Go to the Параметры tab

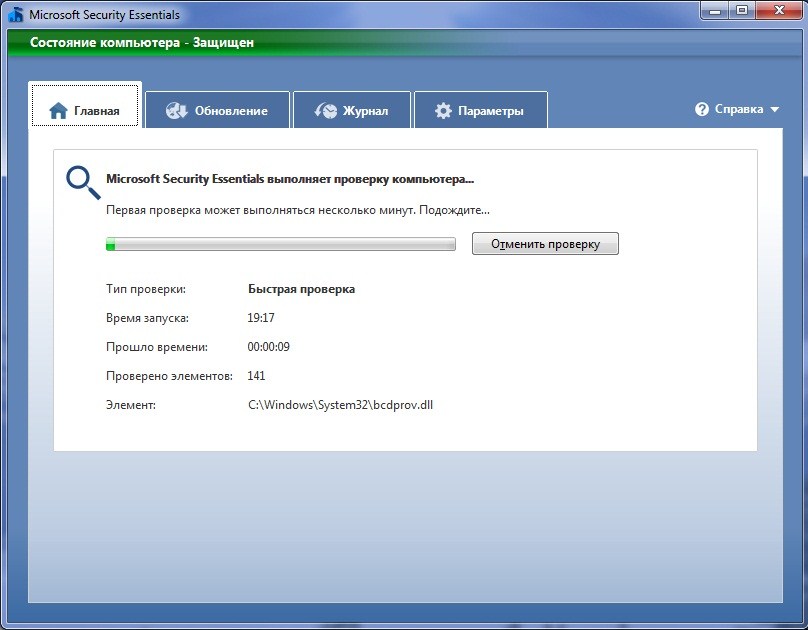(481, 110)
